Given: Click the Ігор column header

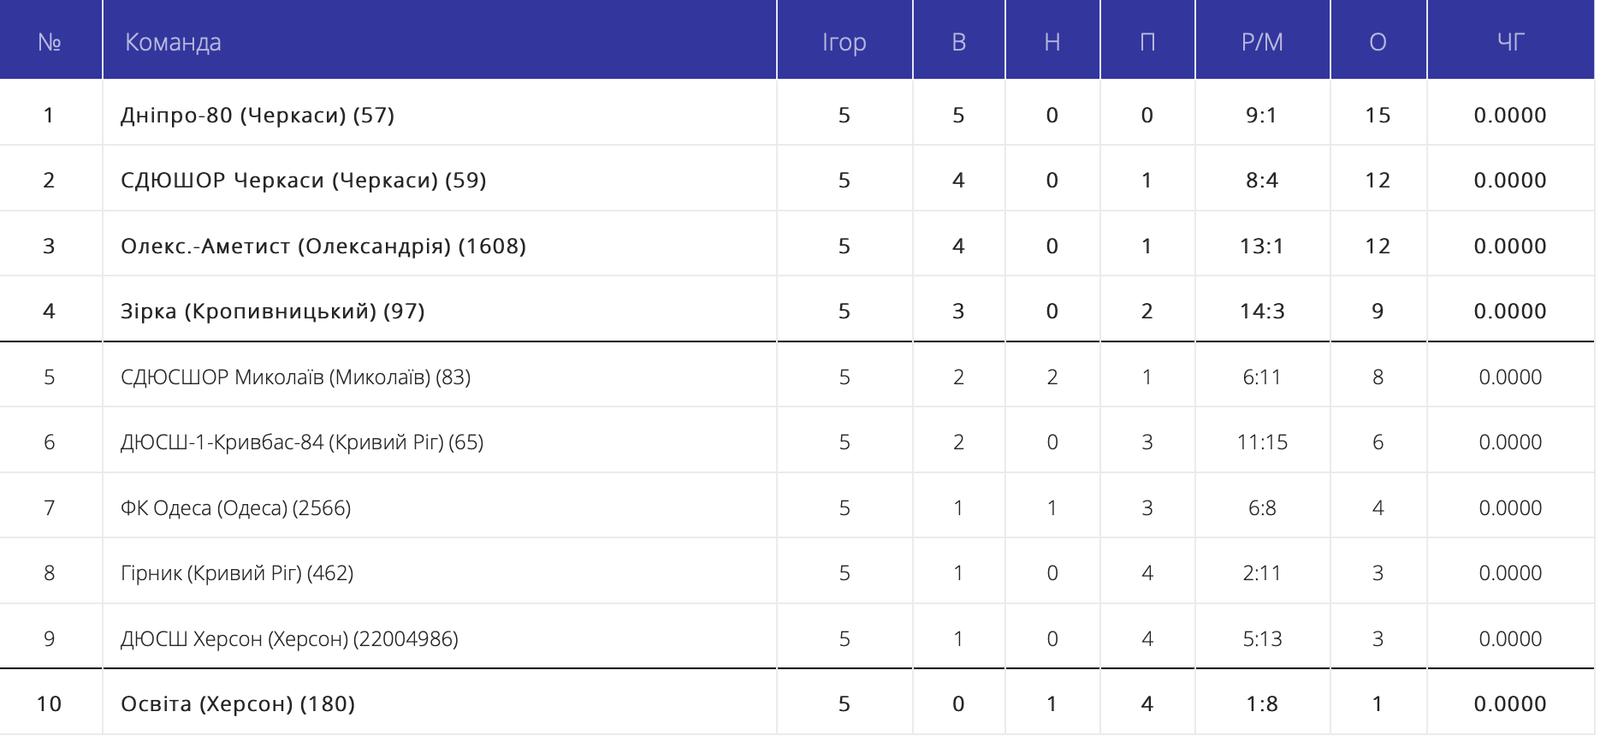Looking at the screenshot, I should (844, 42).
